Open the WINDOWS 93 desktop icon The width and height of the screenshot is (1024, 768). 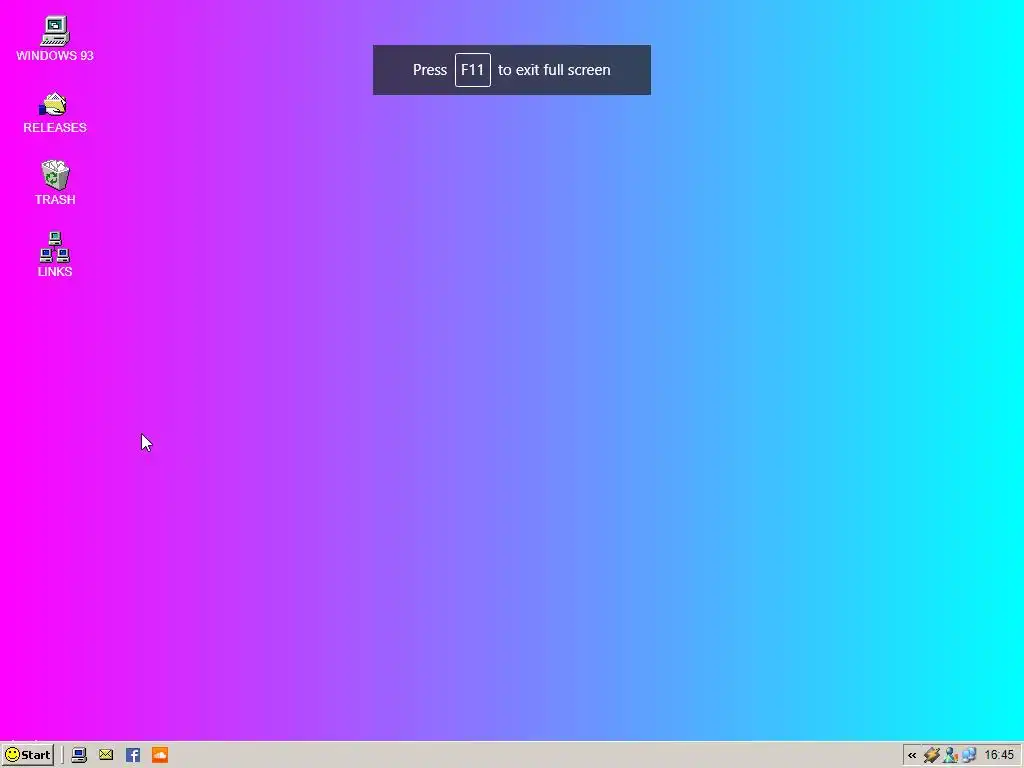click(x=55, y=39)
